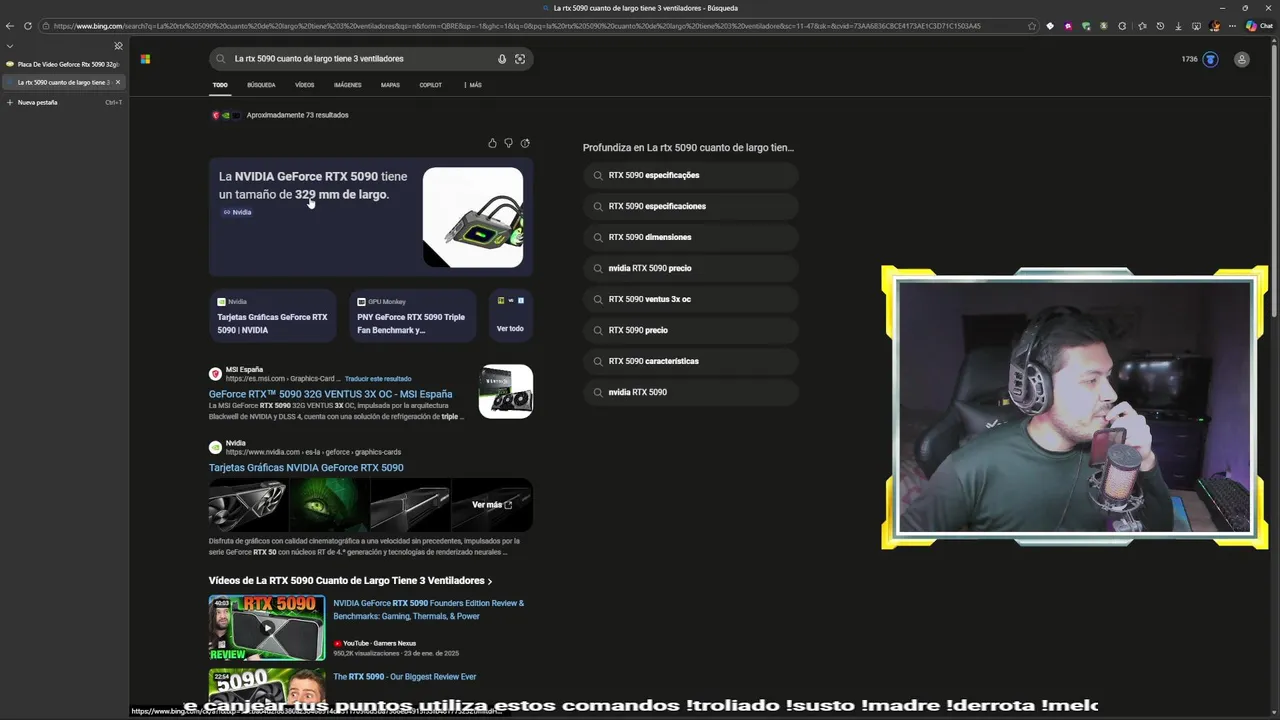Open PNY GeForce RTX 5090 Triple Fan card
1280x720 pixels.
coord(412,315)
